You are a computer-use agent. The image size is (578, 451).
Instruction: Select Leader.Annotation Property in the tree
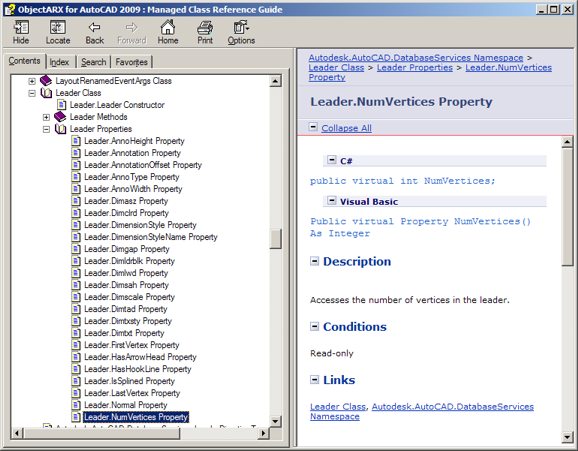click(132, 153)
